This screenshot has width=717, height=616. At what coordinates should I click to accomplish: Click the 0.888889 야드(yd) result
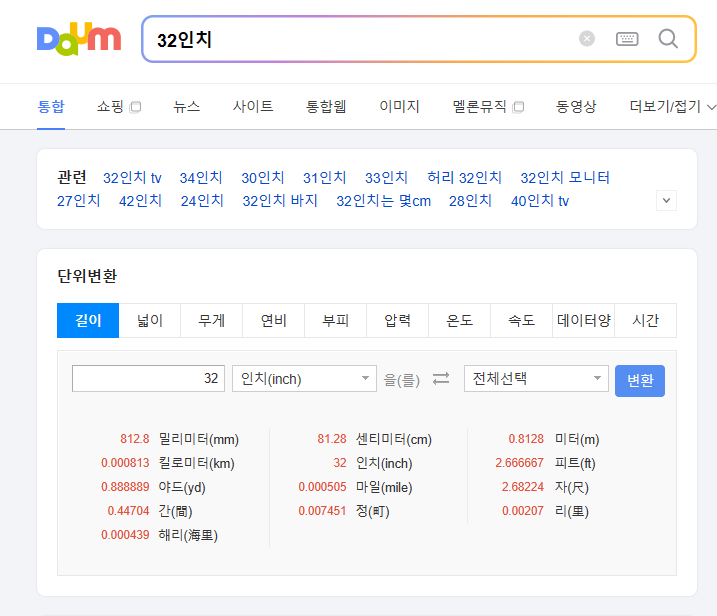[x=153, y=487]
